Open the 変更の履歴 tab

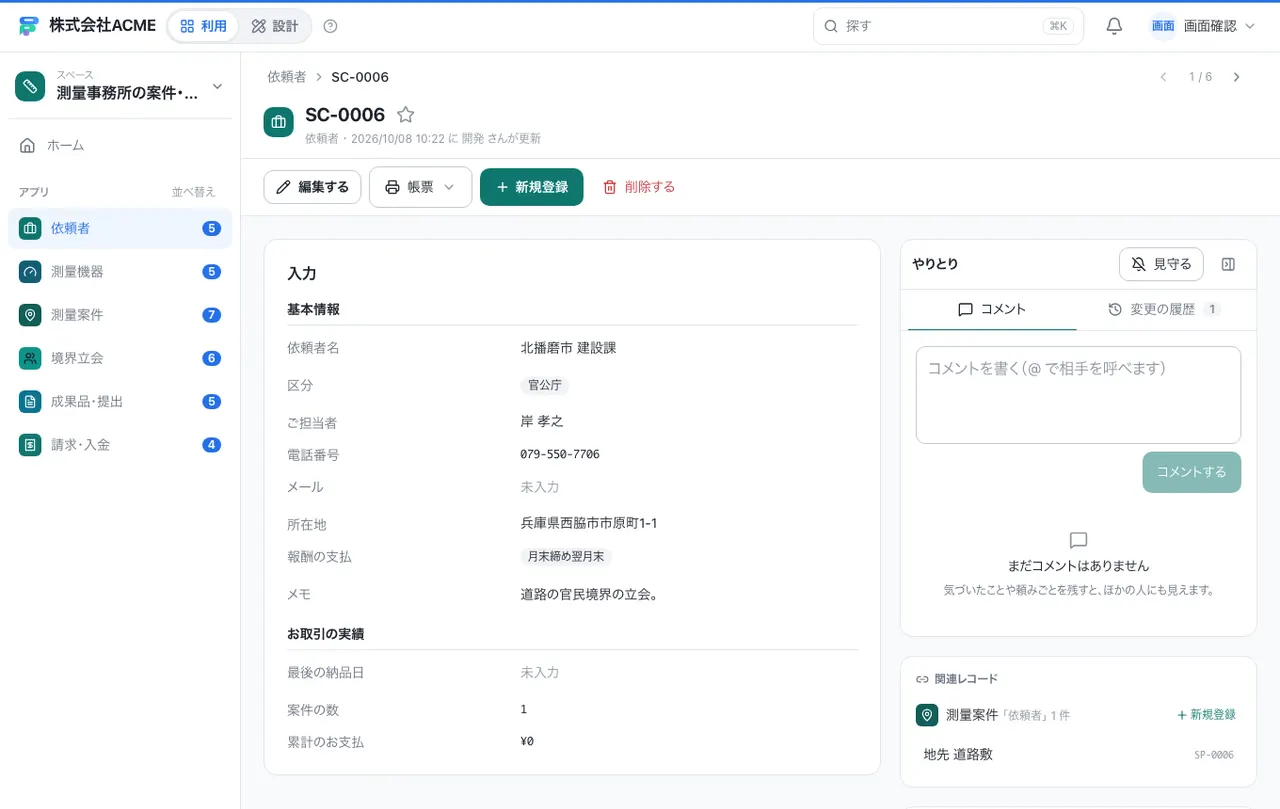pos(1164,310)
